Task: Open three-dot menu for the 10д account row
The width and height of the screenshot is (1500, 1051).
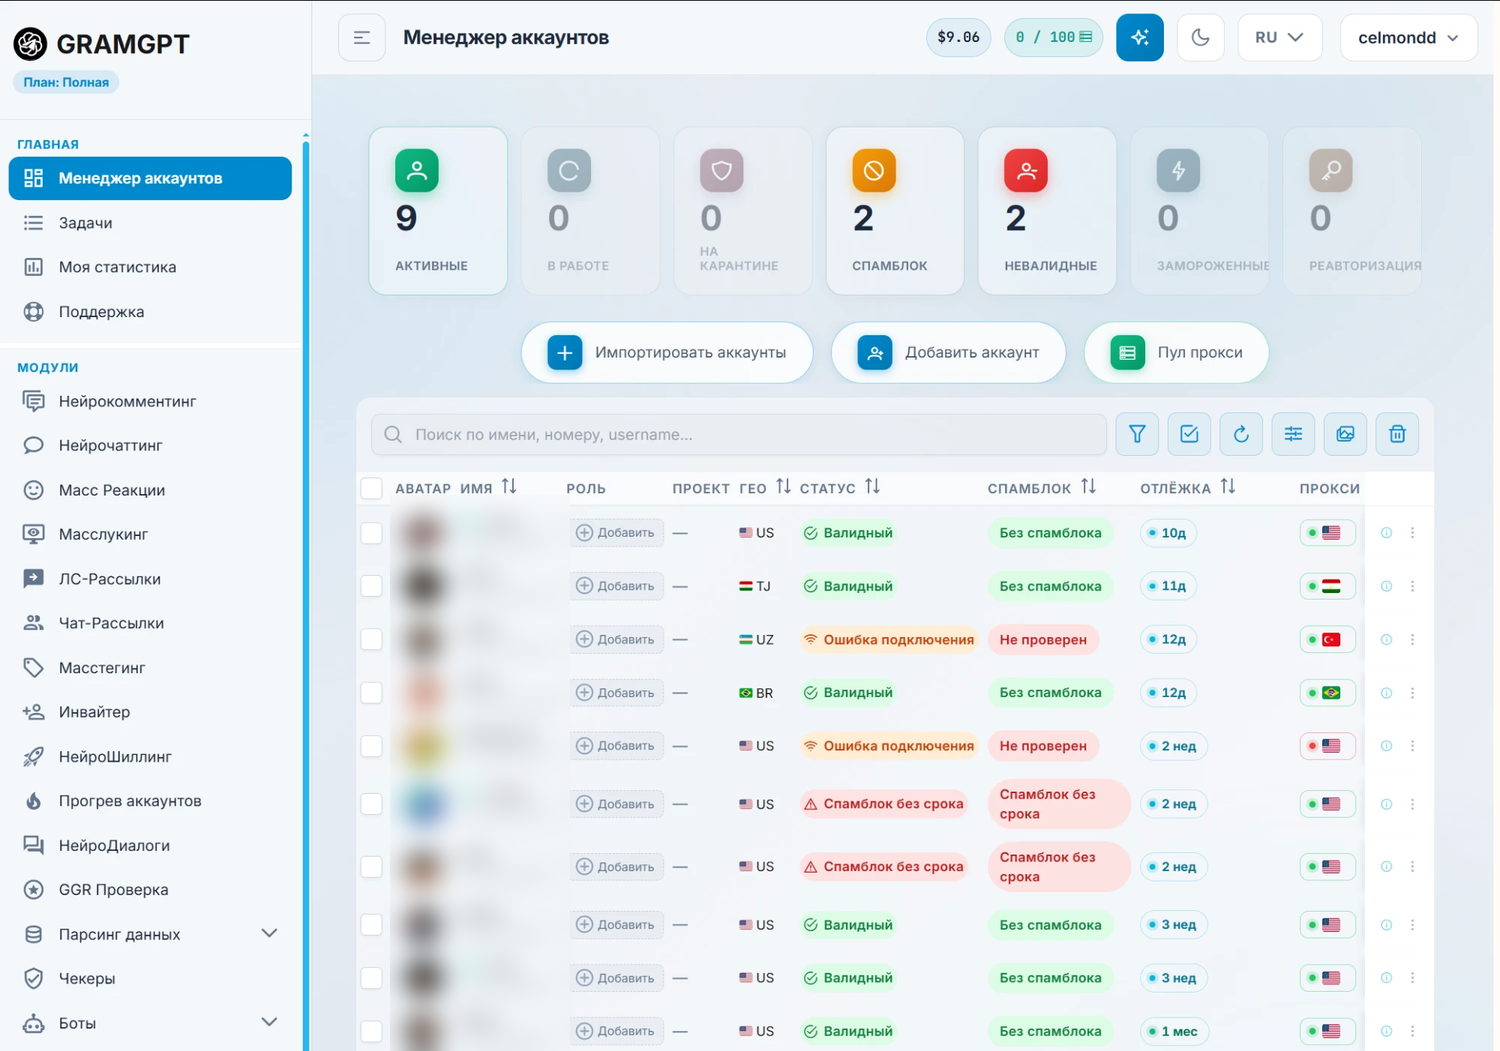Action: pyautogui.click(x=1412, y=533)
